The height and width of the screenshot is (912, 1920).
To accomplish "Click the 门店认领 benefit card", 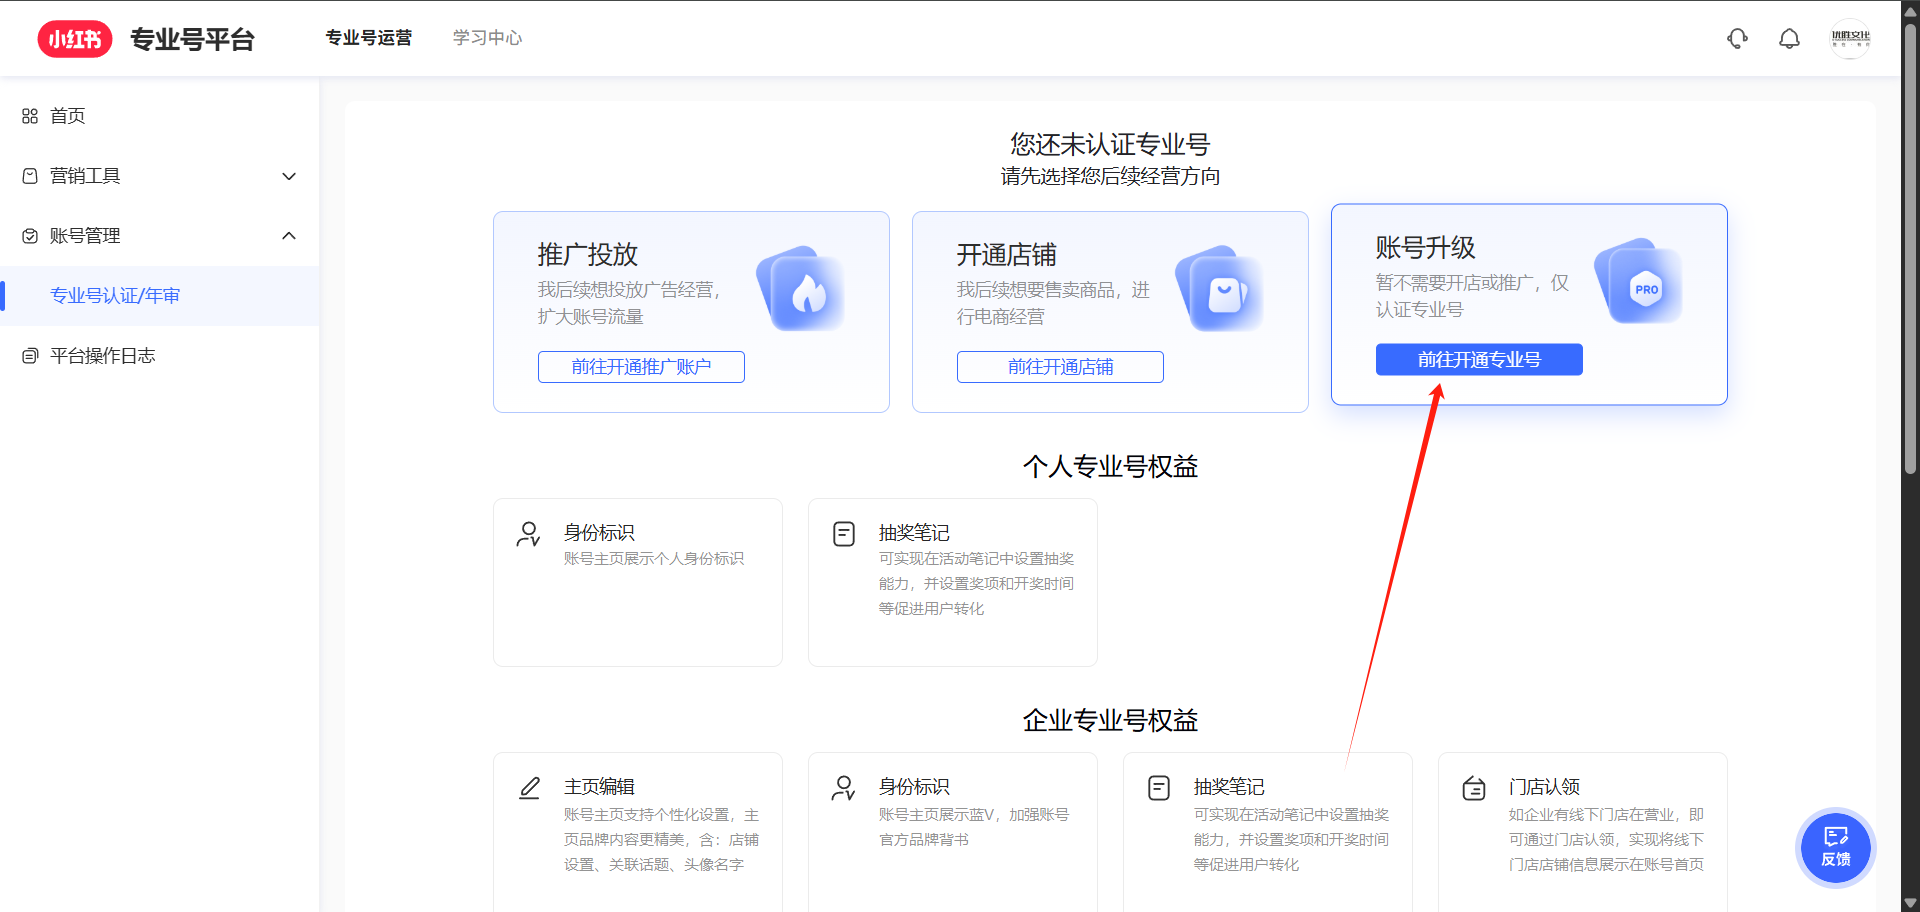I will (x=1582, y=830).
